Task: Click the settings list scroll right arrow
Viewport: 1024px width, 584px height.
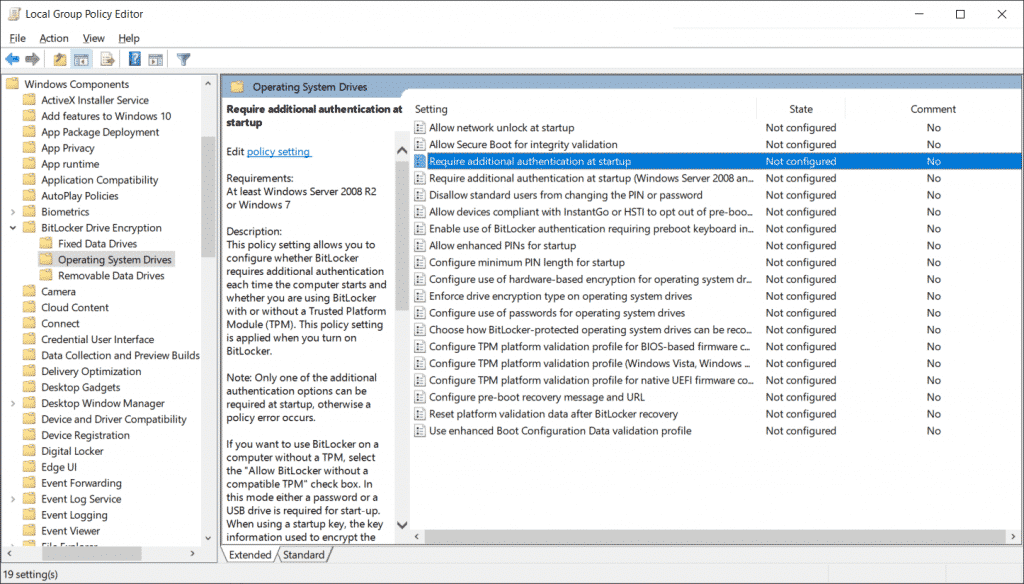Action: point(1013,536)
